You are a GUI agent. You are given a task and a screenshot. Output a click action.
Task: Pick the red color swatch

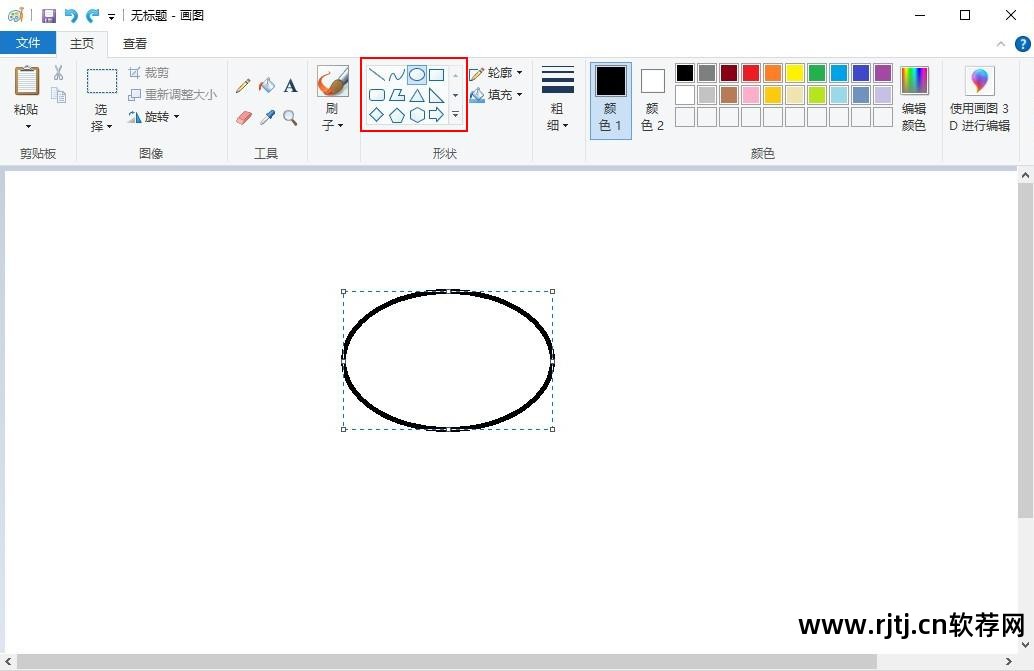tap(751, 73)
